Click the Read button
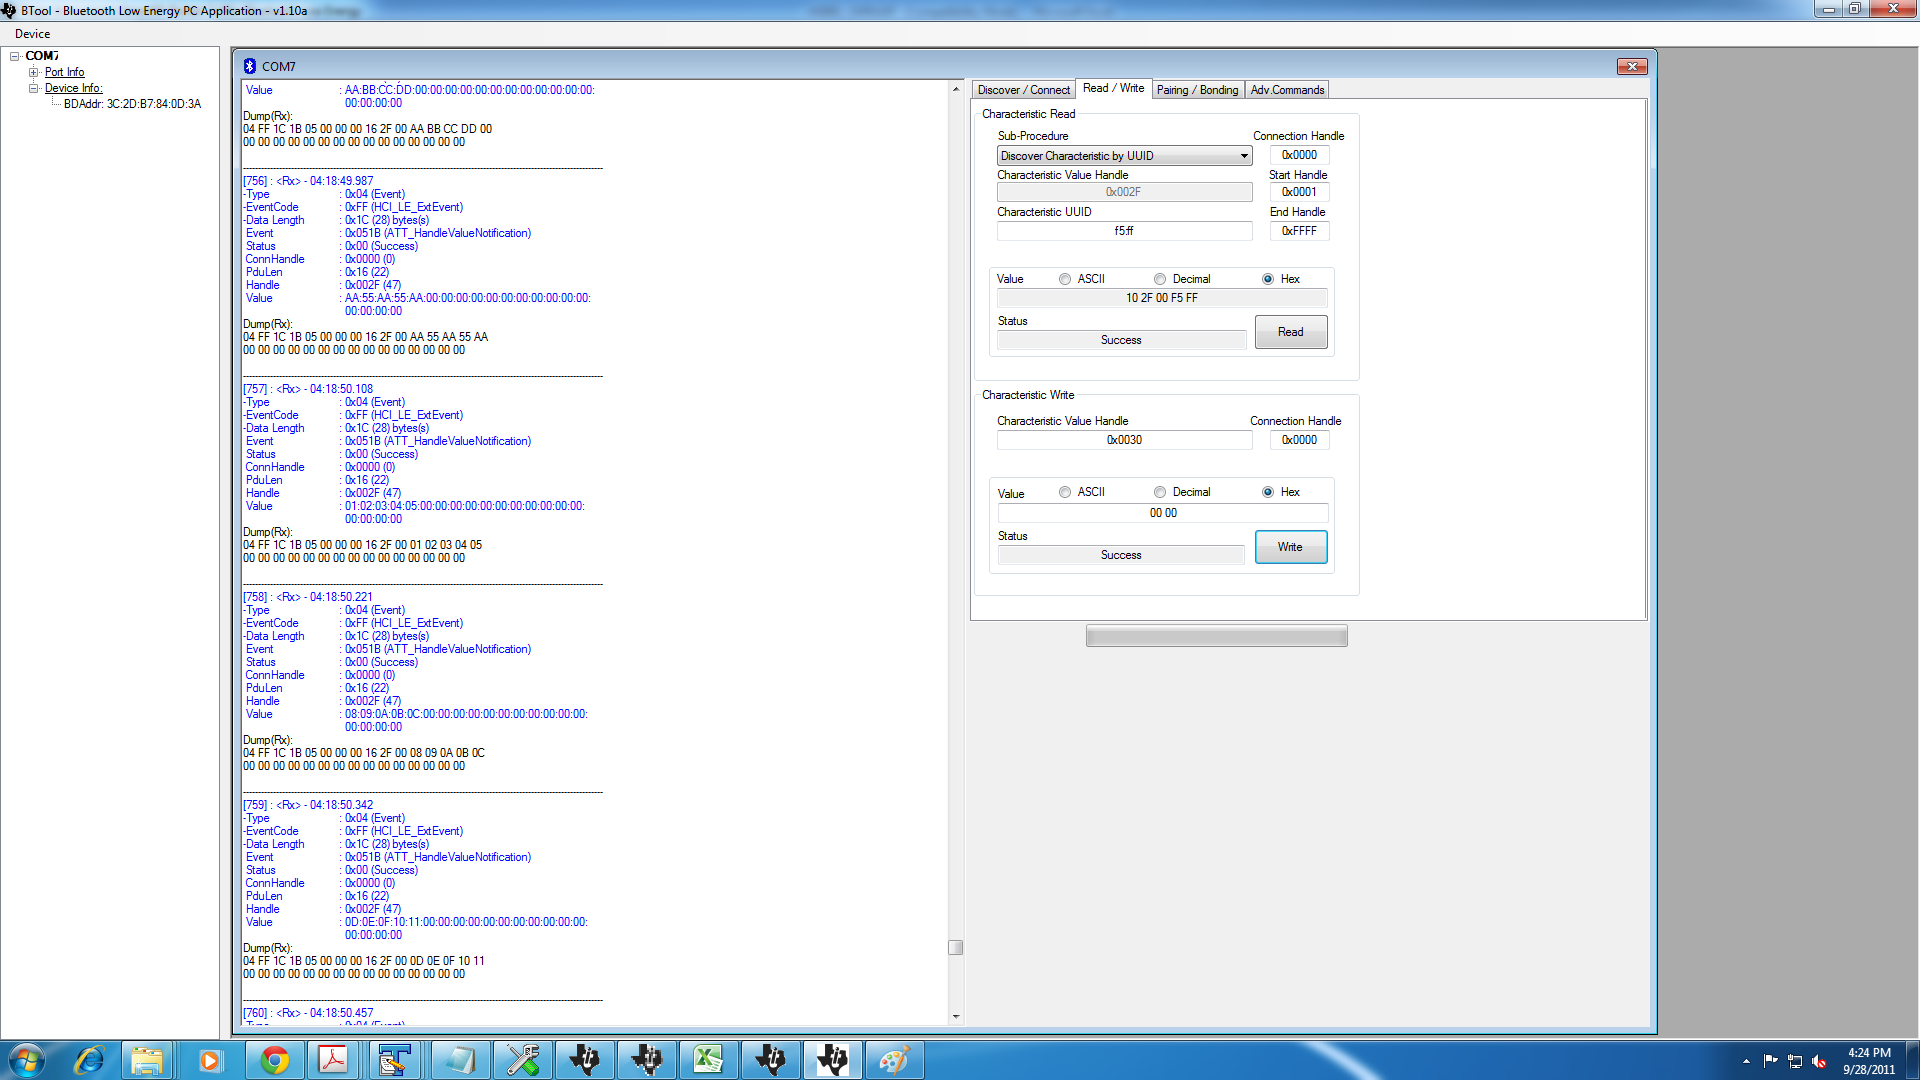This screenshot has width=1920, height=1080. (x=1290, y=332)
